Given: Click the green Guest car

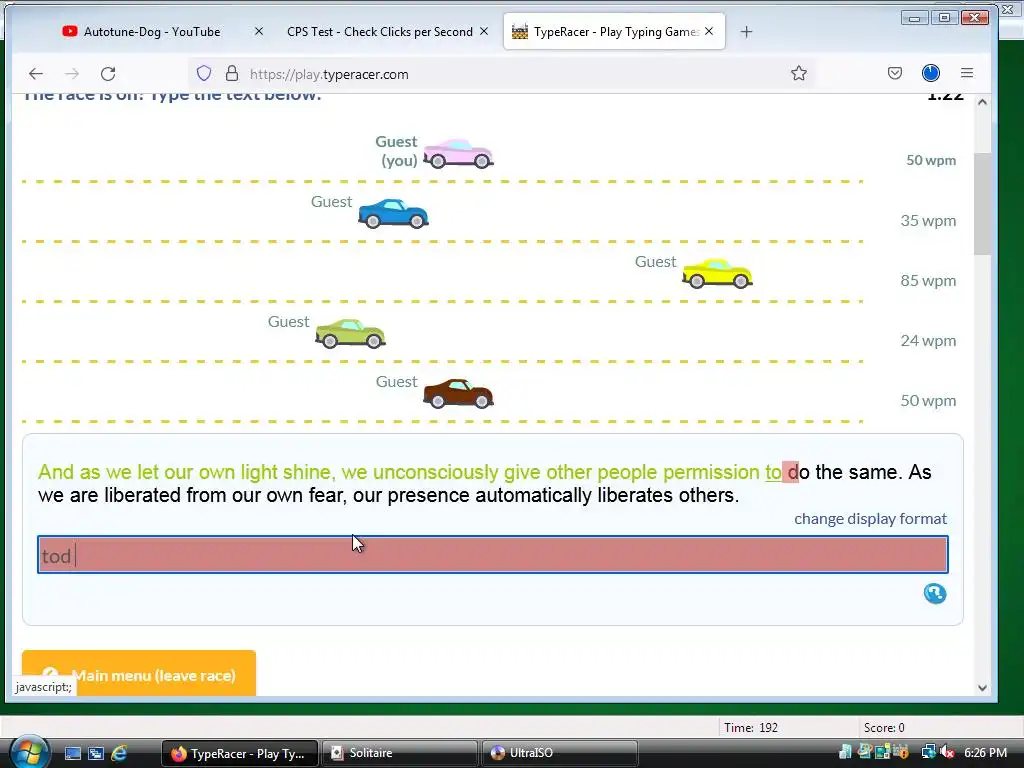Looking at the screenshot, I should coord(350,334).
